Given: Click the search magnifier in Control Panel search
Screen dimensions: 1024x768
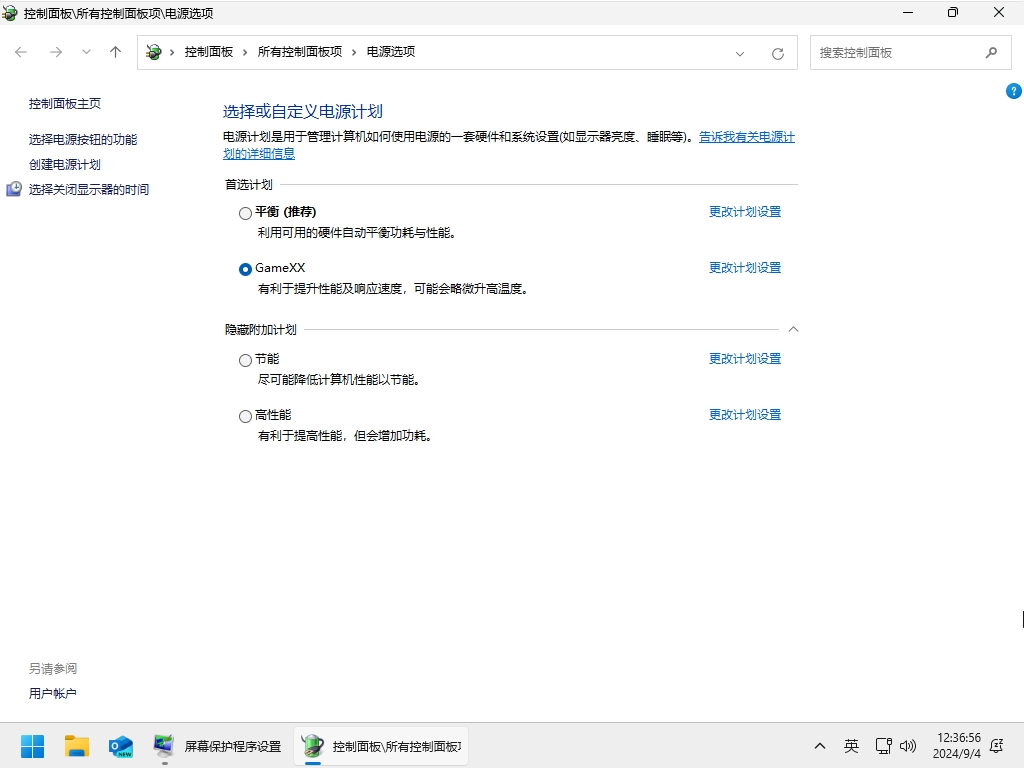Looking at the screenshot, I should point(991,51).
